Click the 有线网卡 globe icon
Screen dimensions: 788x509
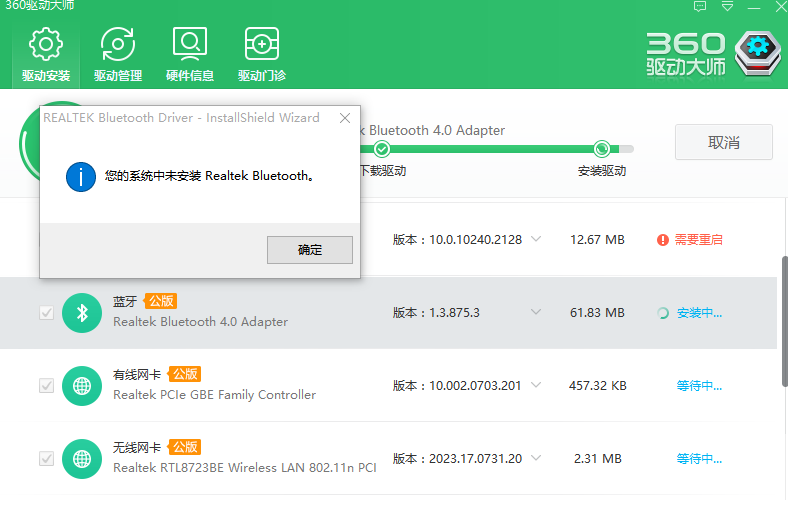[x=82, y=386]
